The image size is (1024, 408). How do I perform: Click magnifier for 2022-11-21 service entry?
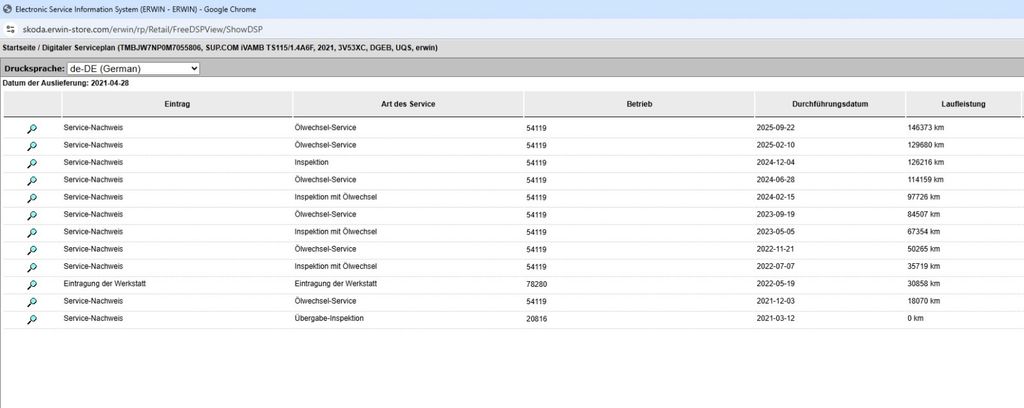(32, 250)
